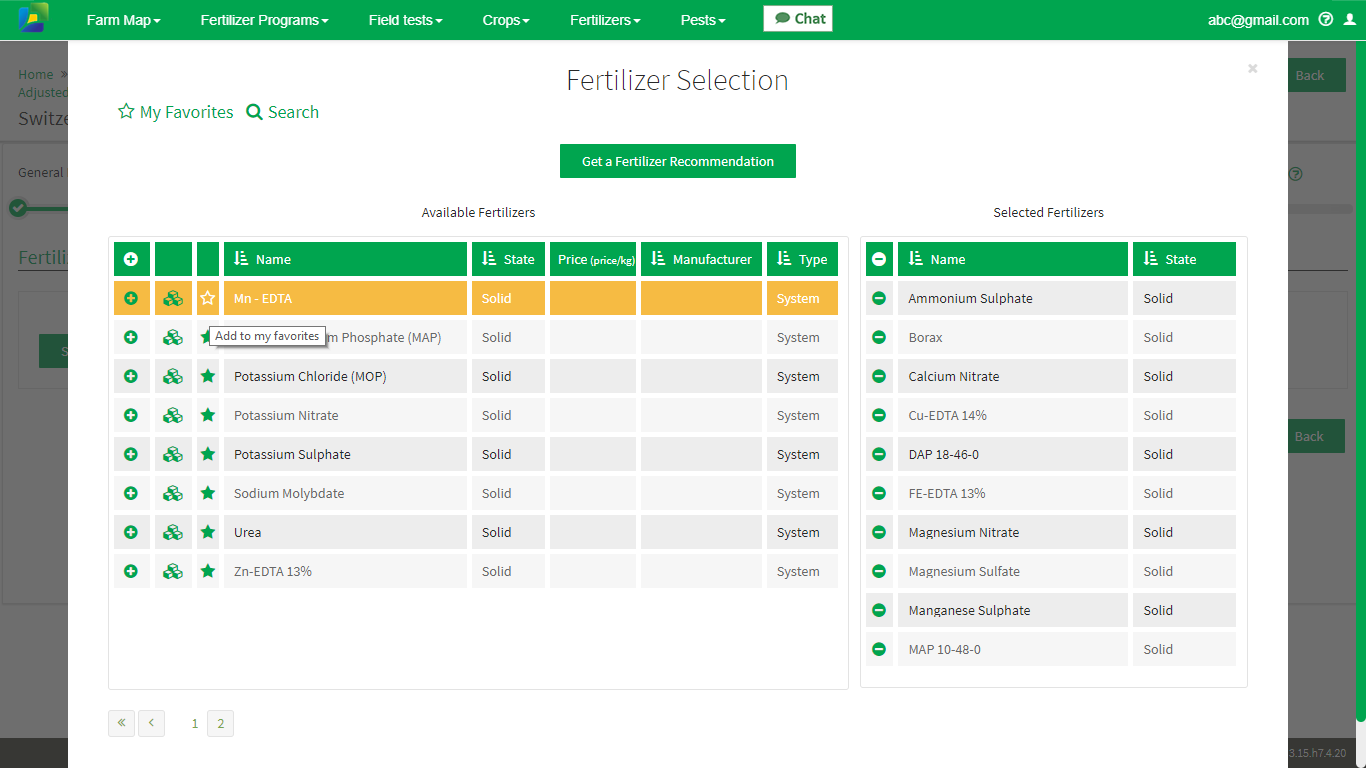Toggle favorite star for Zn-EDTA 13%
This screenshot has height=768, width=1366.
point(208,571)
